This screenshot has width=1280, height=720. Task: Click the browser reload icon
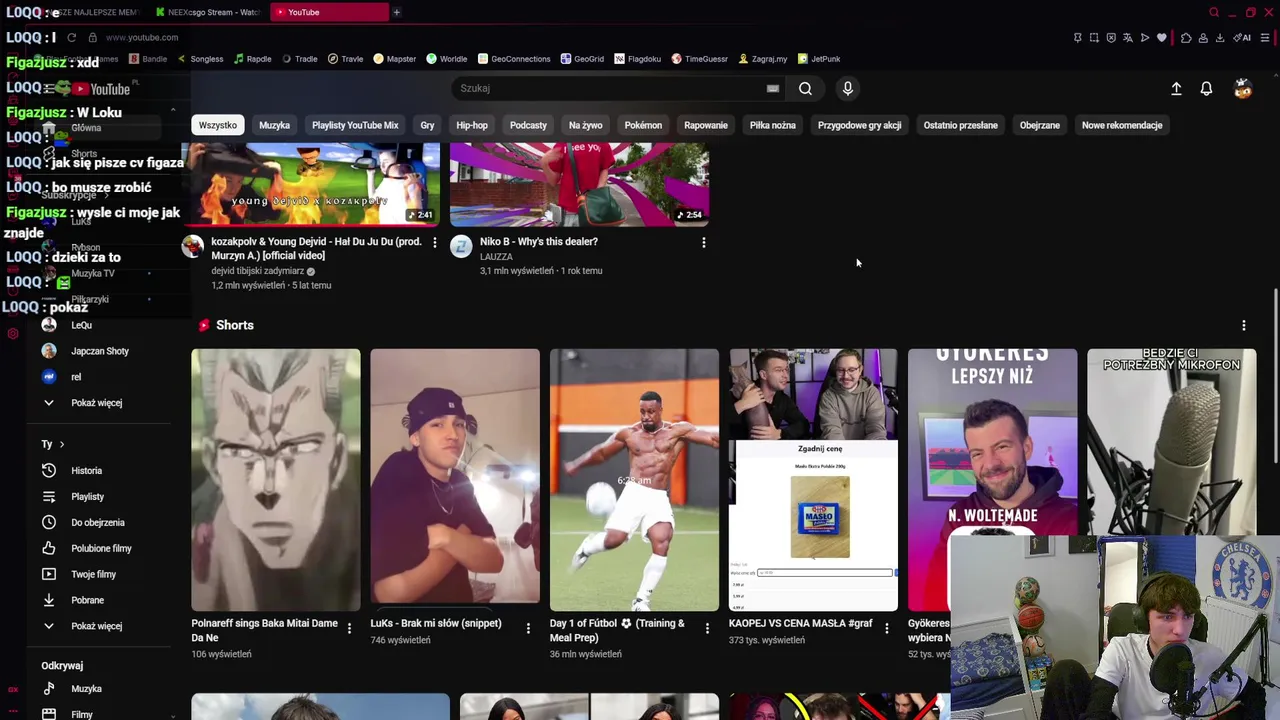point(71,37)
